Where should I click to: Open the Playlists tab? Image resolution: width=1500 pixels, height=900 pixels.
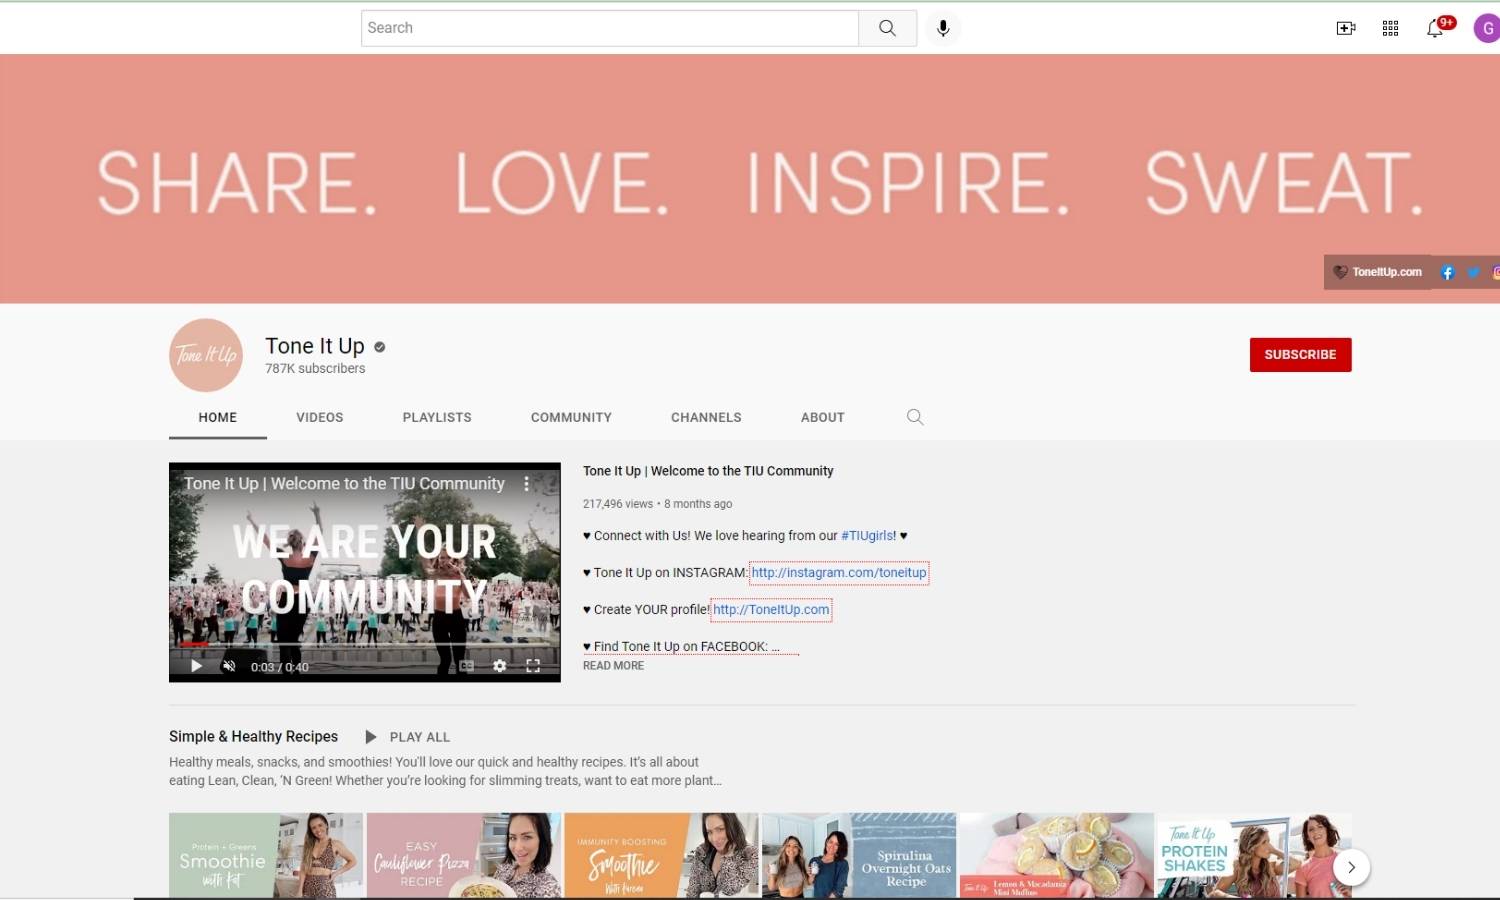pos(437,417)
